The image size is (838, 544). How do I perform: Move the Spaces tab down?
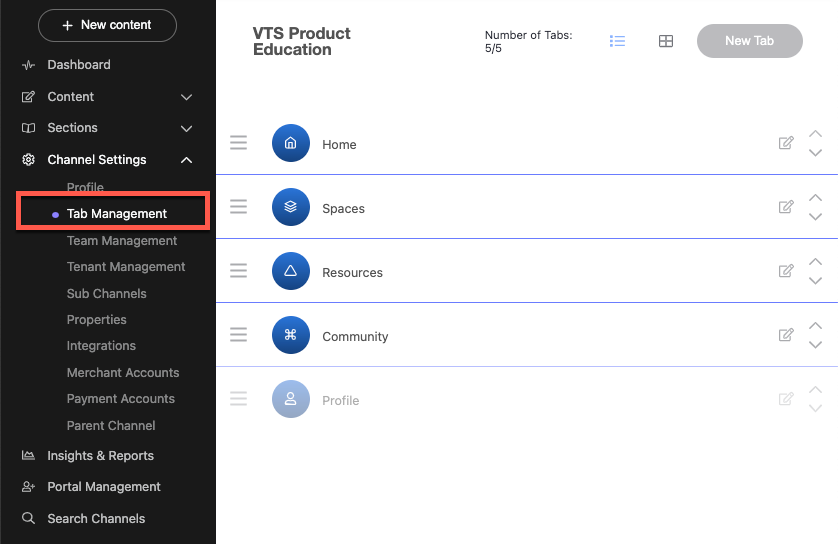(x=815, y=217)
